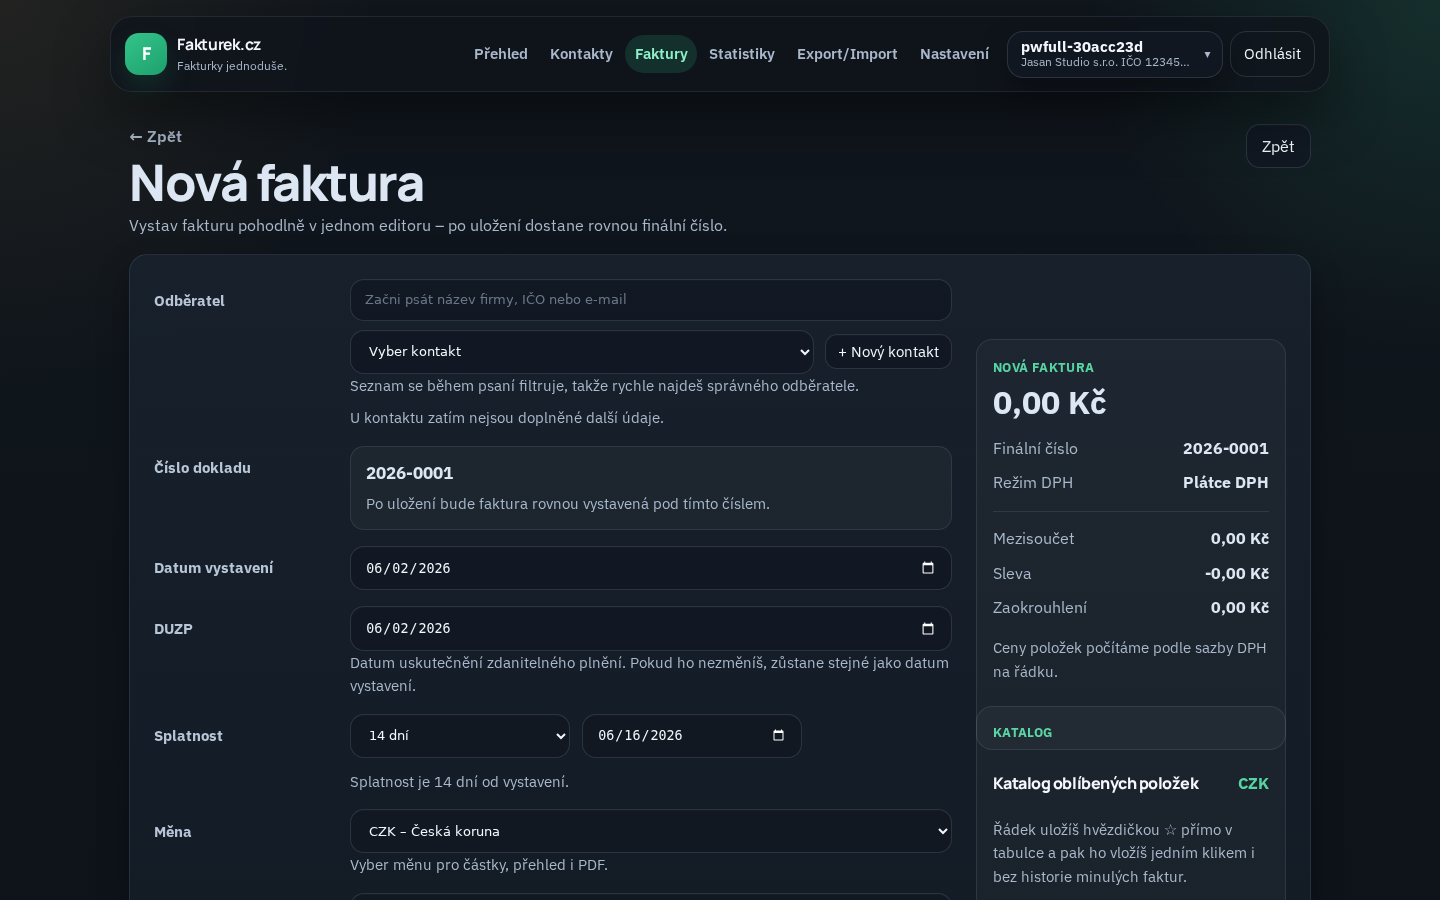Open the Statistiky page
The height and width of the screenshot is (900, 1440).
(x=742, y=54)
